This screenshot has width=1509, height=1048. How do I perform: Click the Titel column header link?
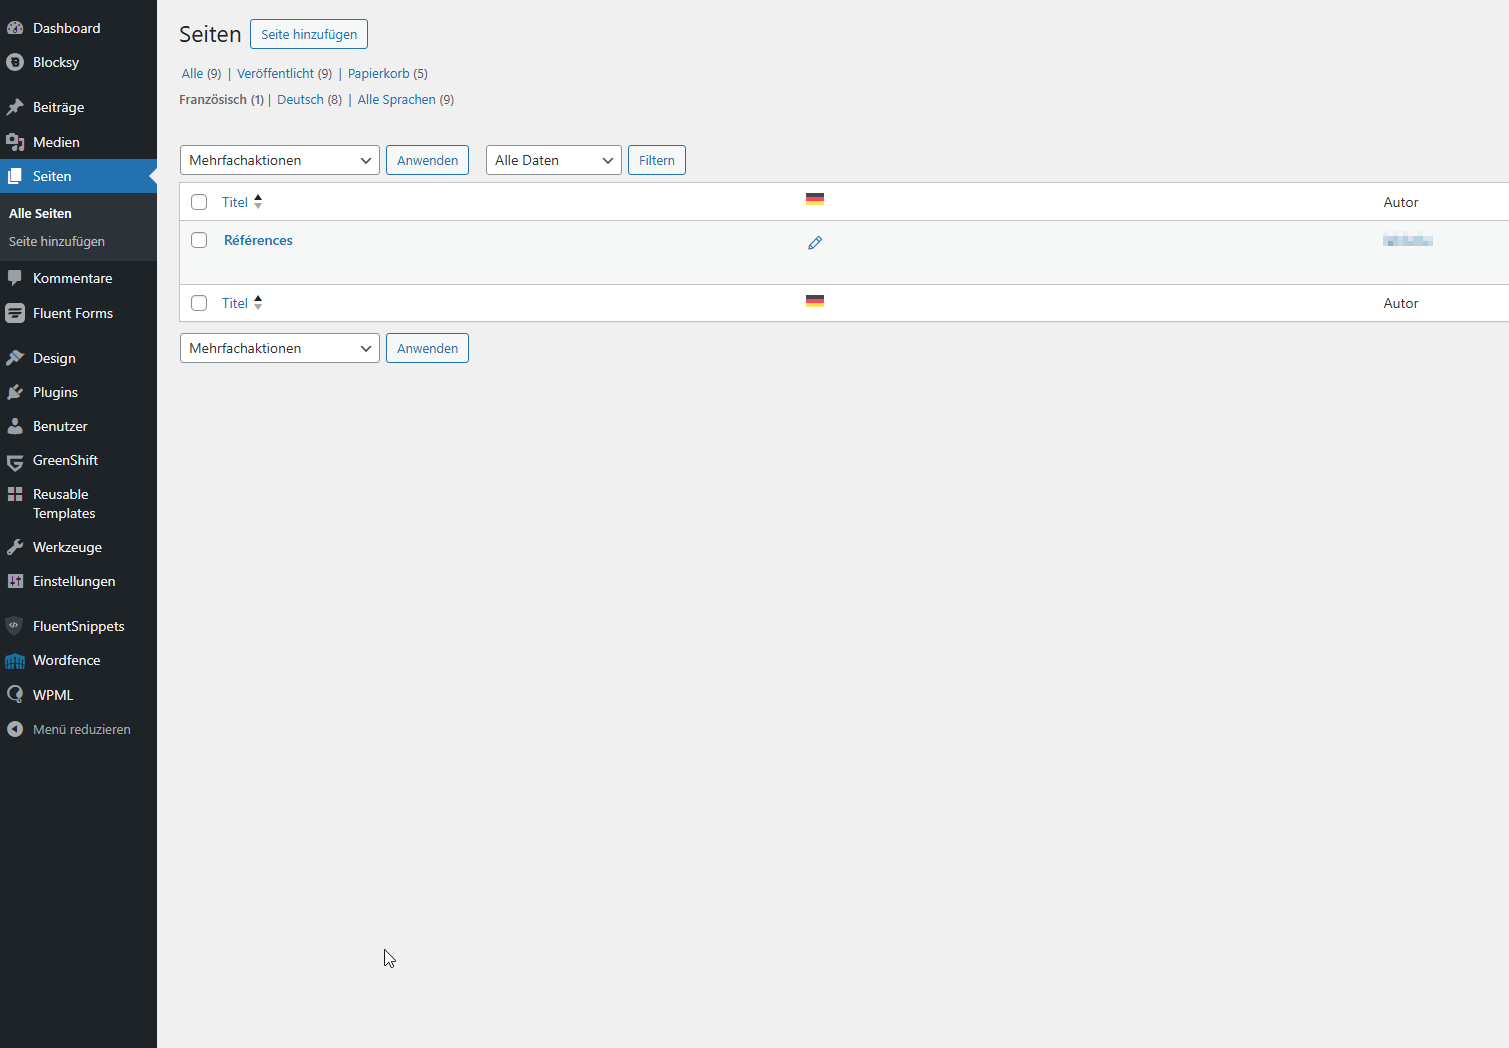[235, 202]
